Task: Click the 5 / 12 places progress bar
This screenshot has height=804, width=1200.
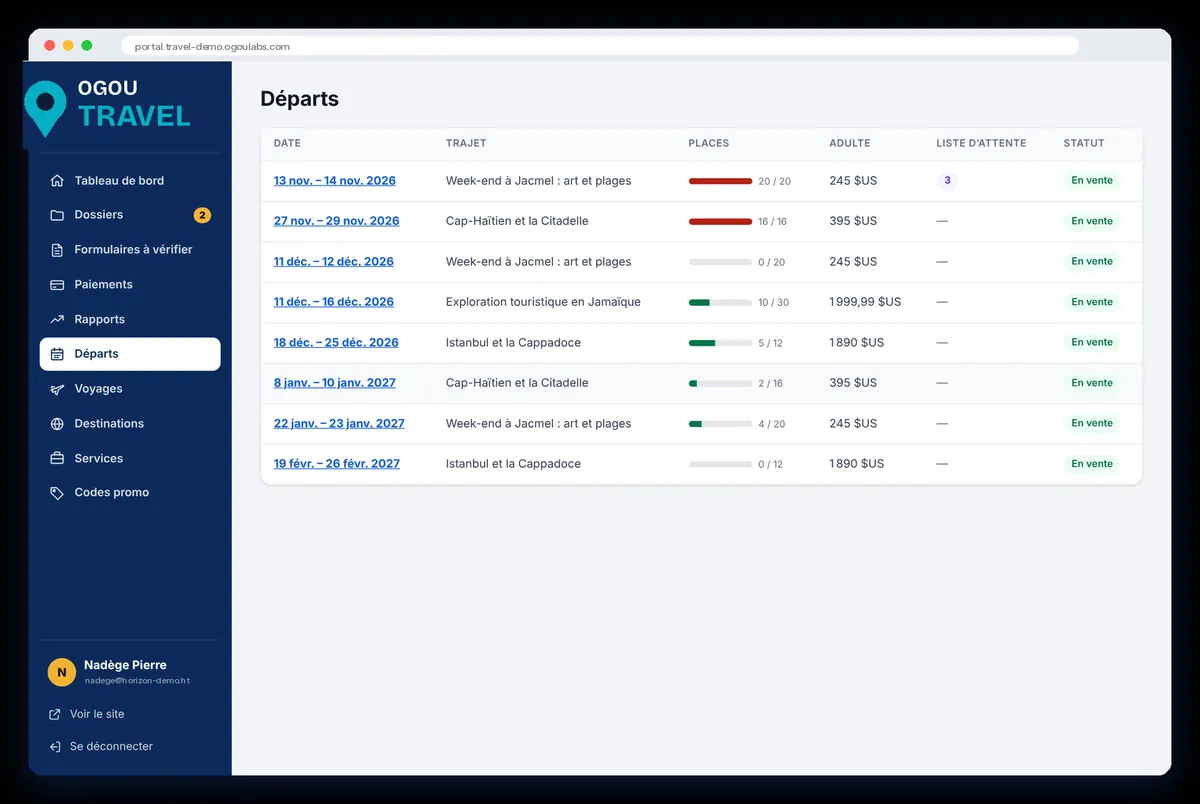Action: [720, 343]
